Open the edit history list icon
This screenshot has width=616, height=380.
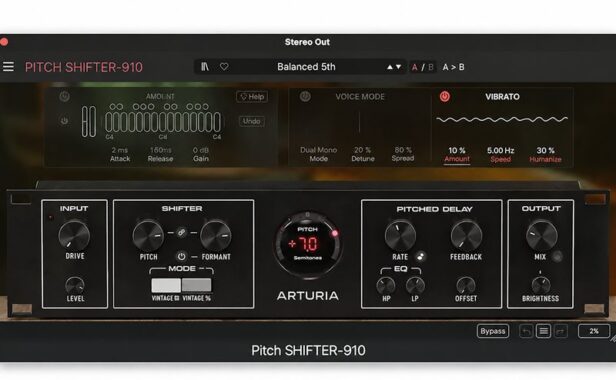click(x=543, y=331)
